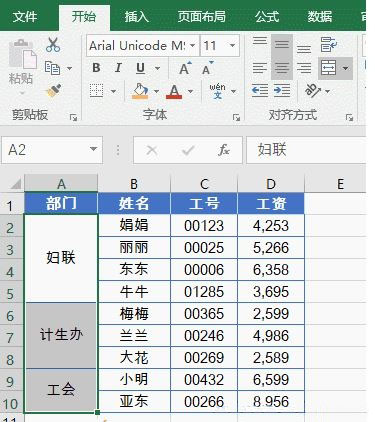Viewport: 375px width, 422px height.
Task: Open text orientation dropdown arrow
Action: click(328, 91)
